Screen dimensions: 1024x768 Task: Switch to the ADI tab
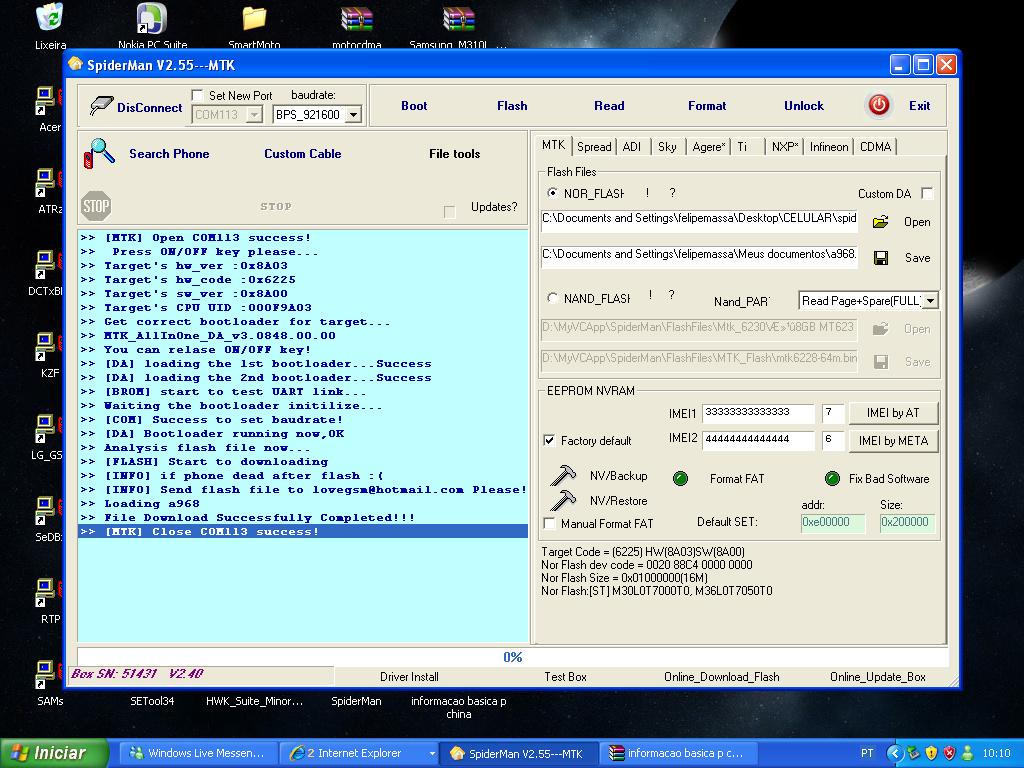tap(632, 147)
